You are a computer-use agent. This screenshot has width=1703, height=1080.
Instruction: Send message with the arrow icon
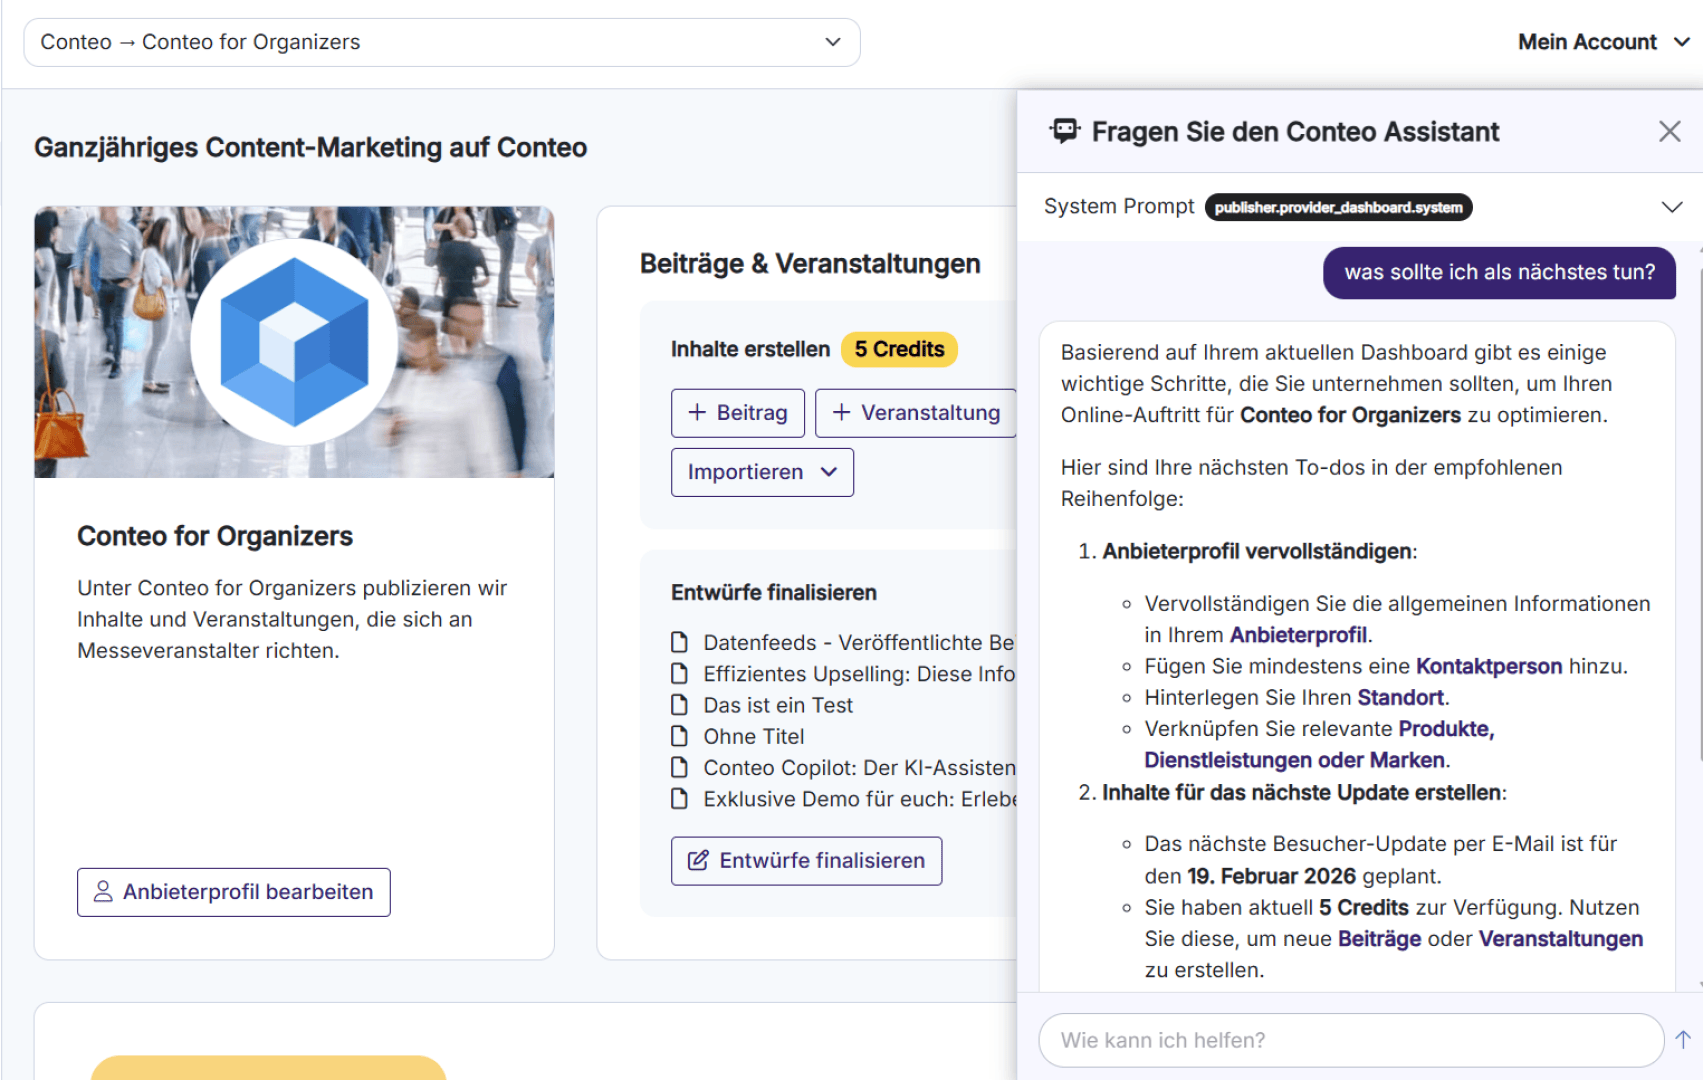click(1683, 1039)
